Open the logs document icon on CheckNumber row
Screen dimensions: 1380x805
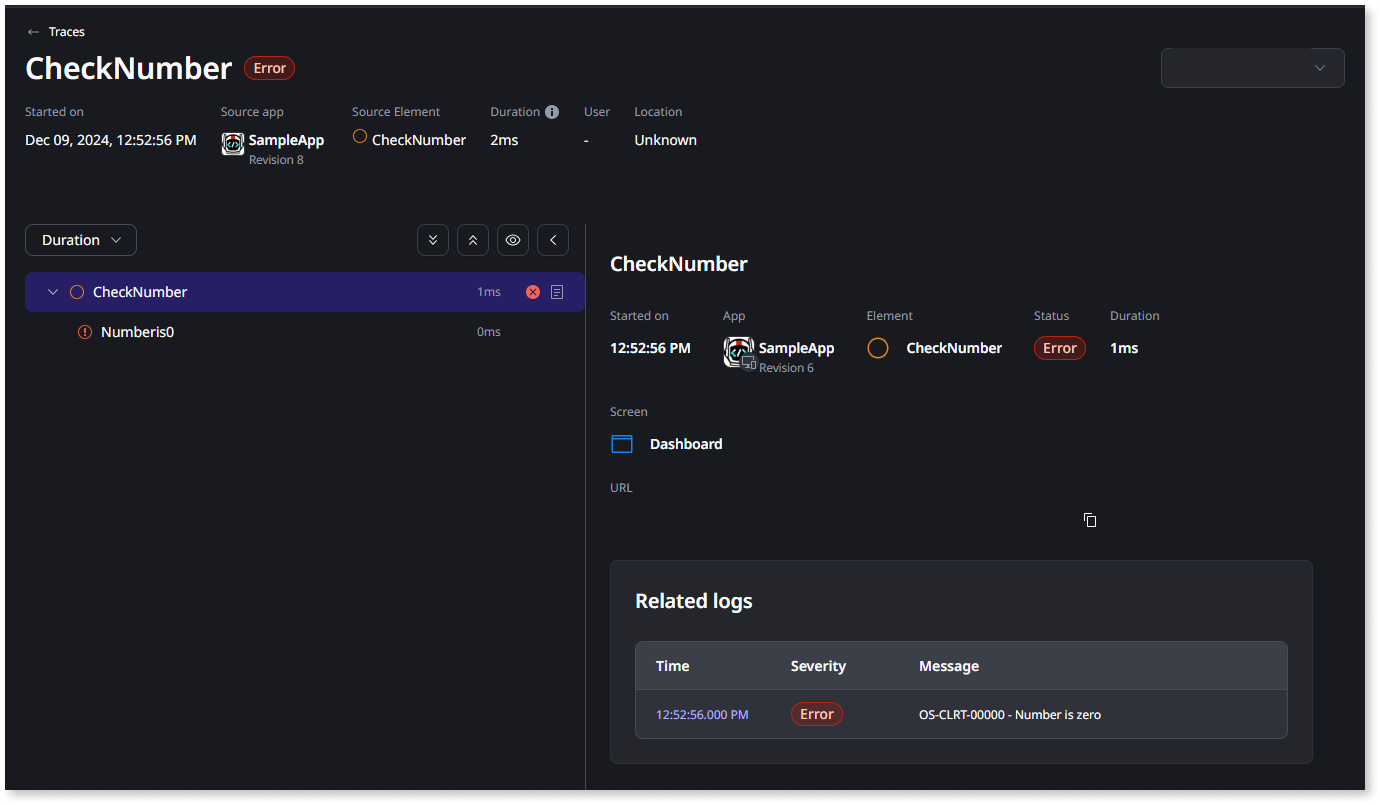tap(557, 292)
